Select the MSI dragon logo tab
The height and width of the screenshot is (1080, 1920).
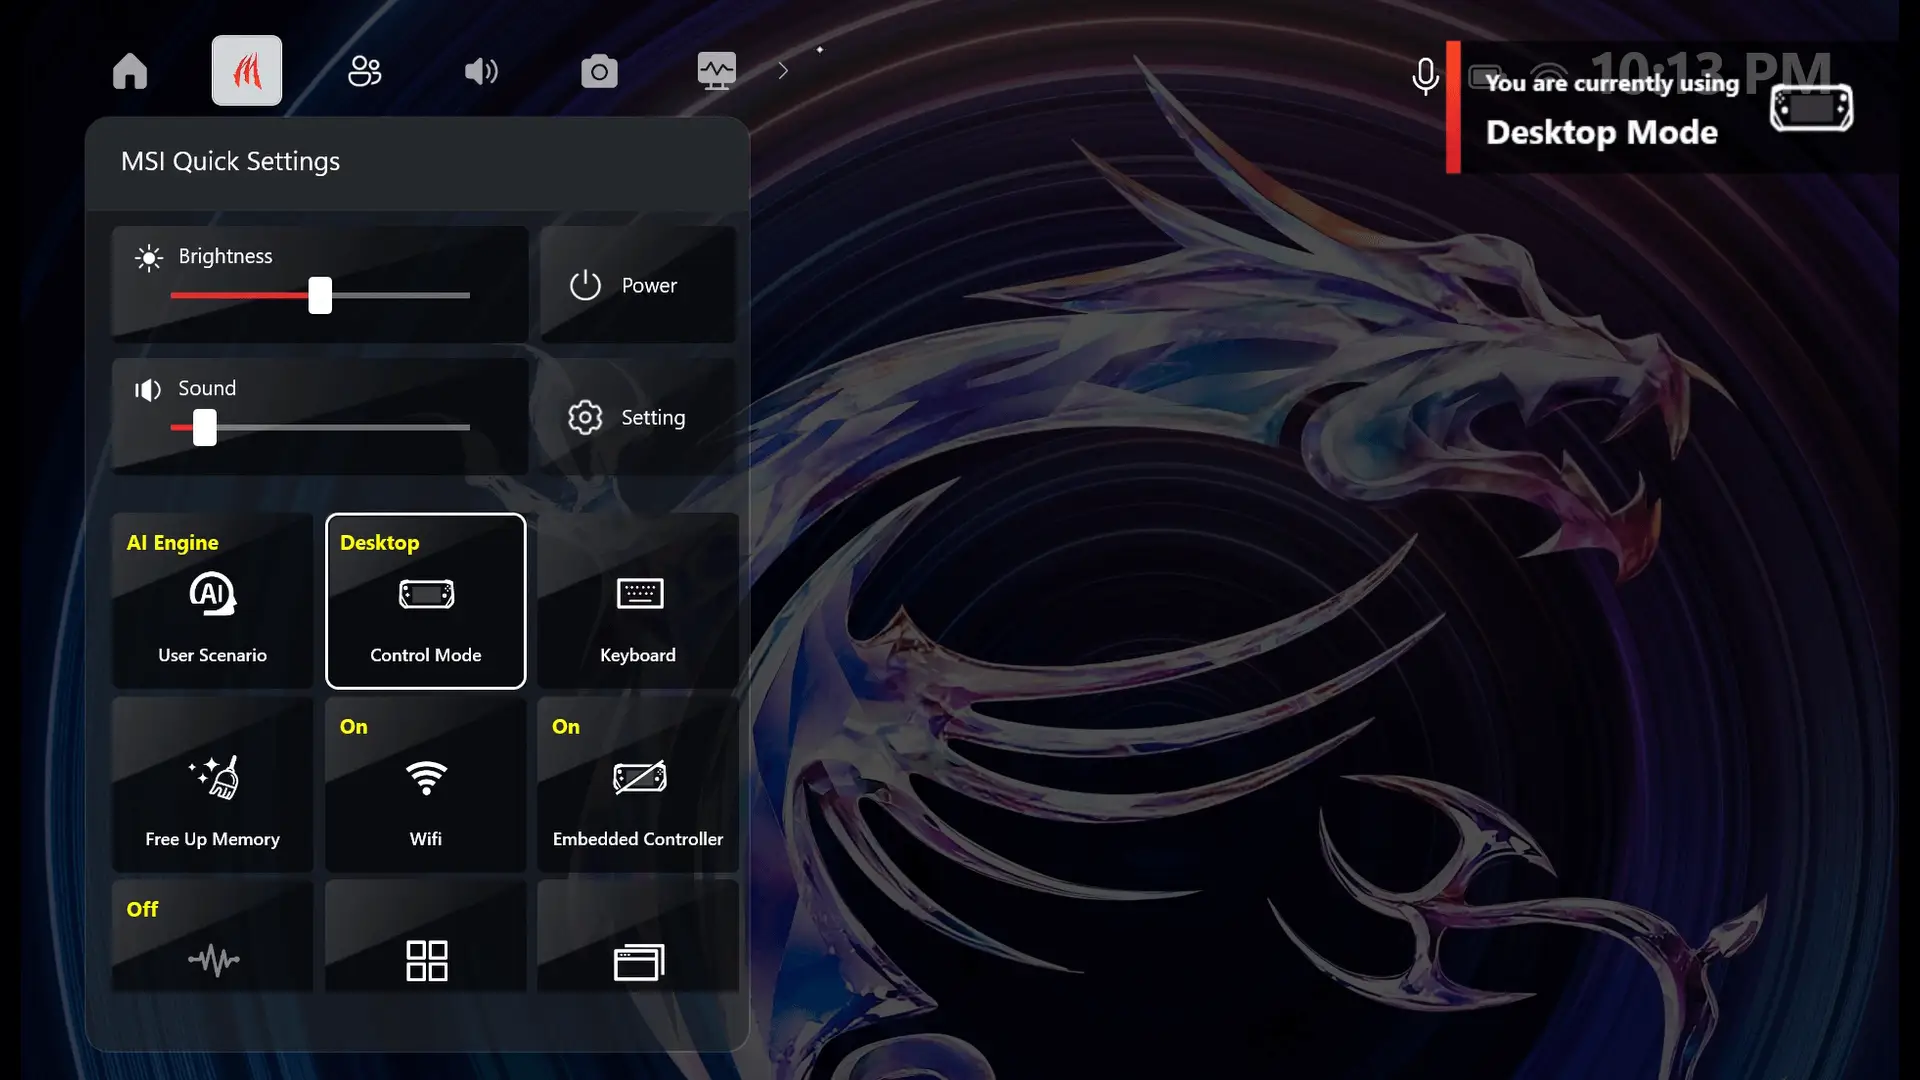247,71
